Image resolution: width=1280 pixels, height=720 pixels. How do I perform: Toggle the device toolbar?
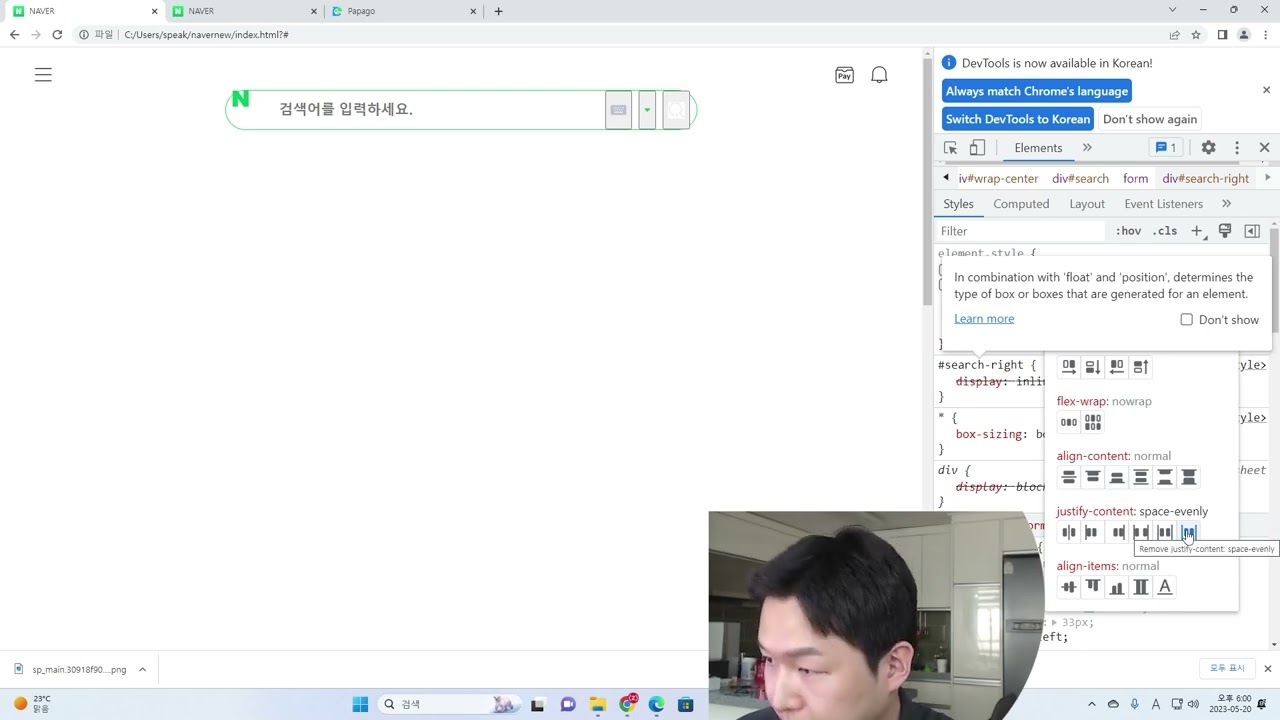(977, 148)
